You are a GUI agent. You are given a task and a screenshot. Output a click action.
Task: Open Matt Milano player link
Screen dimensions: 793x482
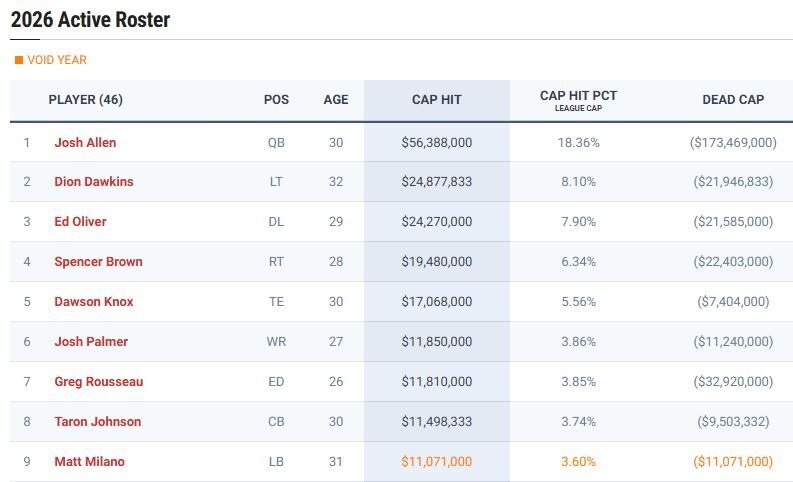point(89,462)
